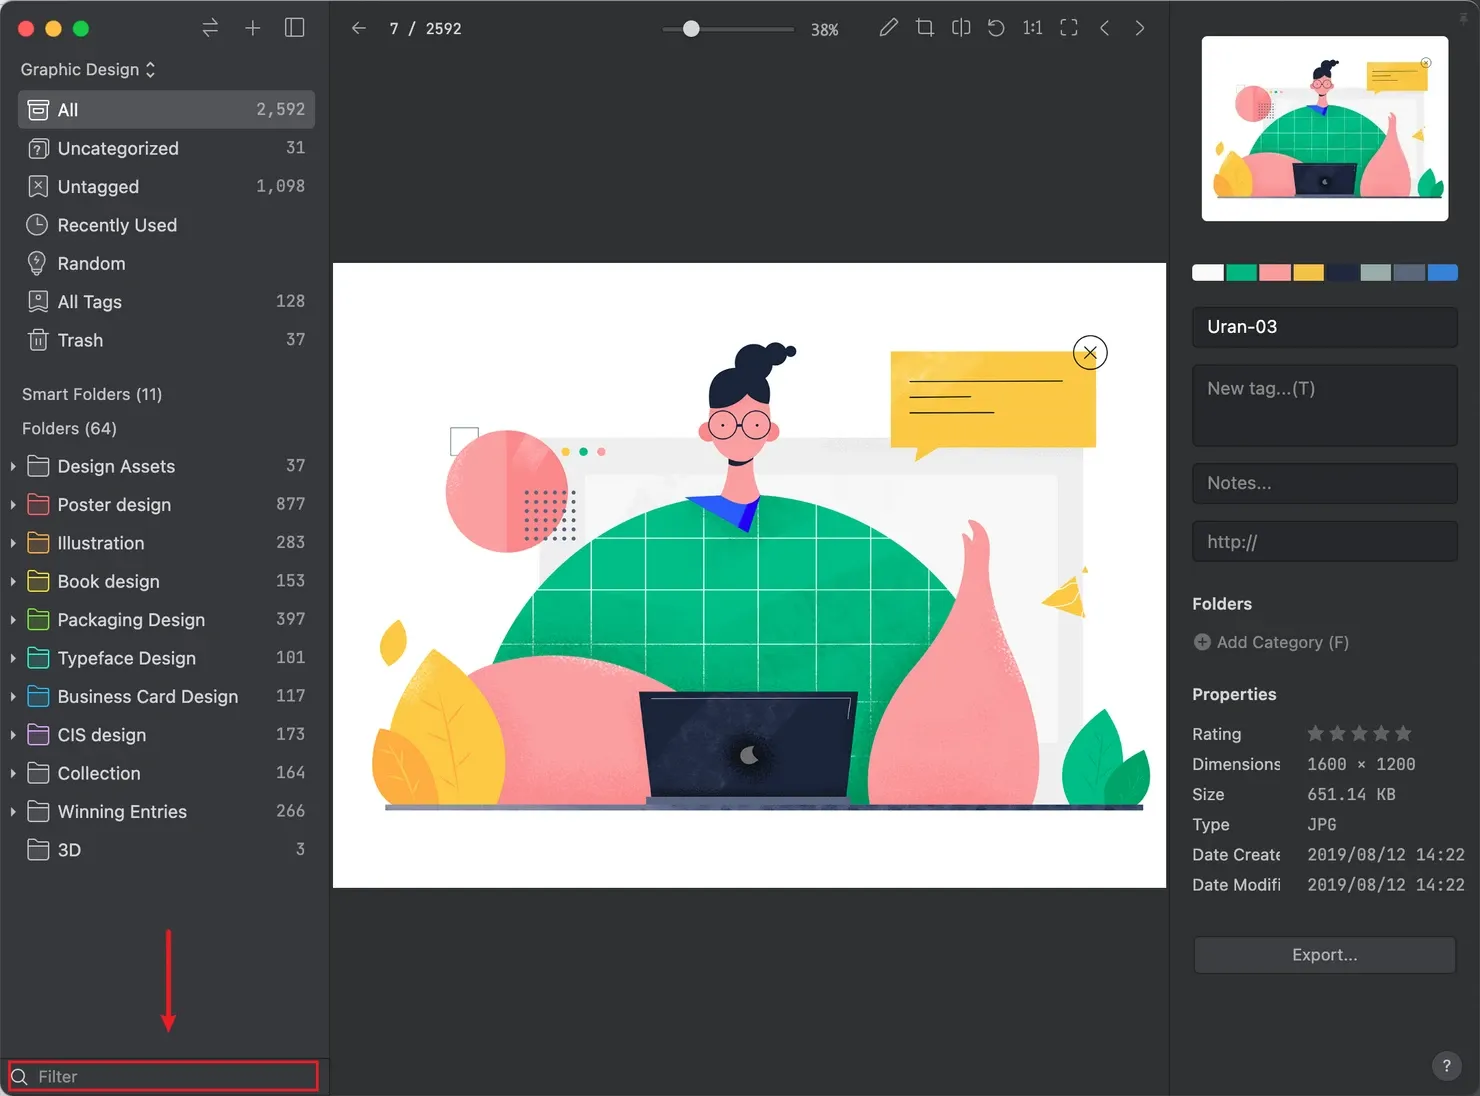
Task: Click the back arrow icon
Action: pyautogui.click(x=358, y=28)
